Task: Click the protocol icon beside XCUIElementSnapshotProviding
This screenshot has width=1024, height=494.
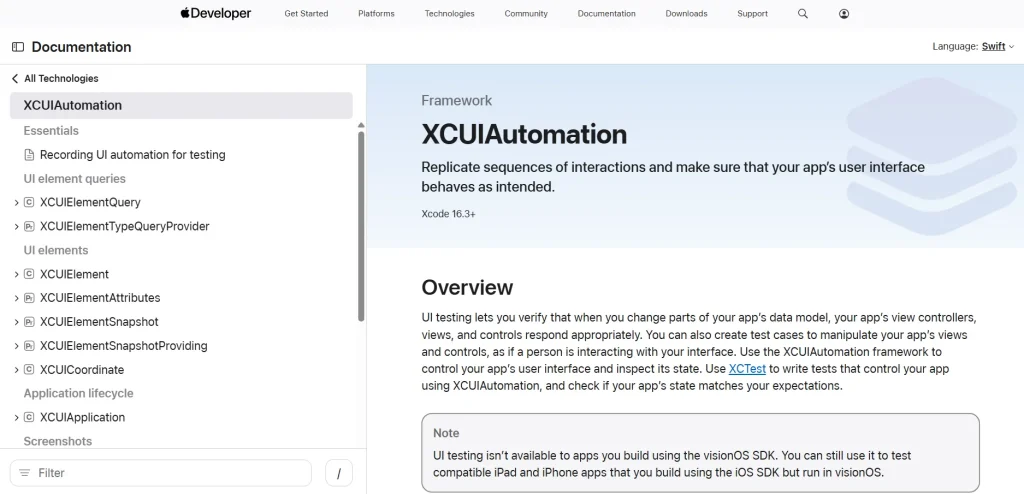Action: coord(29,346)
